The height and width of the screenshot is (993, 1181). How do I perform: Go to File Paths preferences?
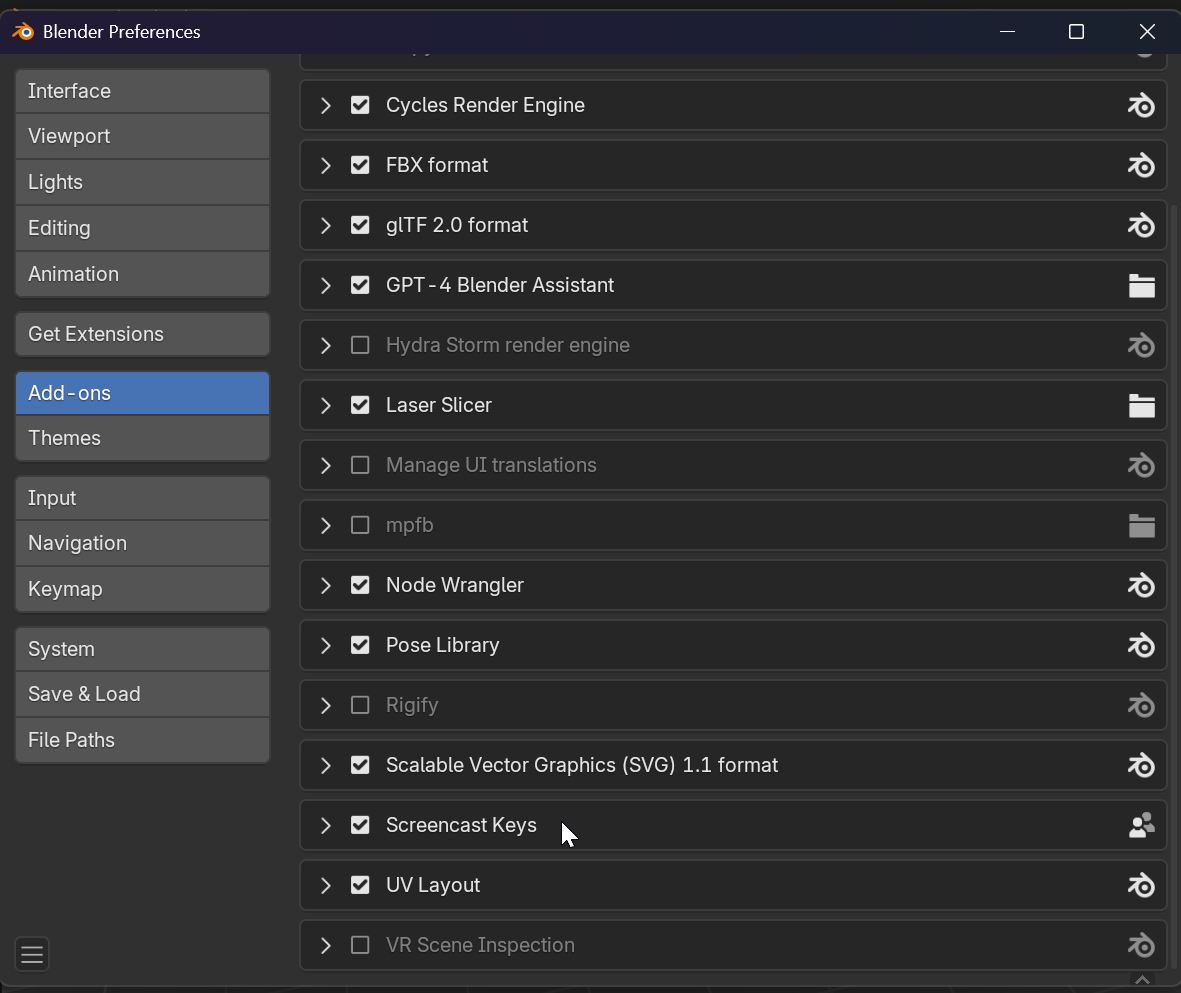tap(142, 740)
